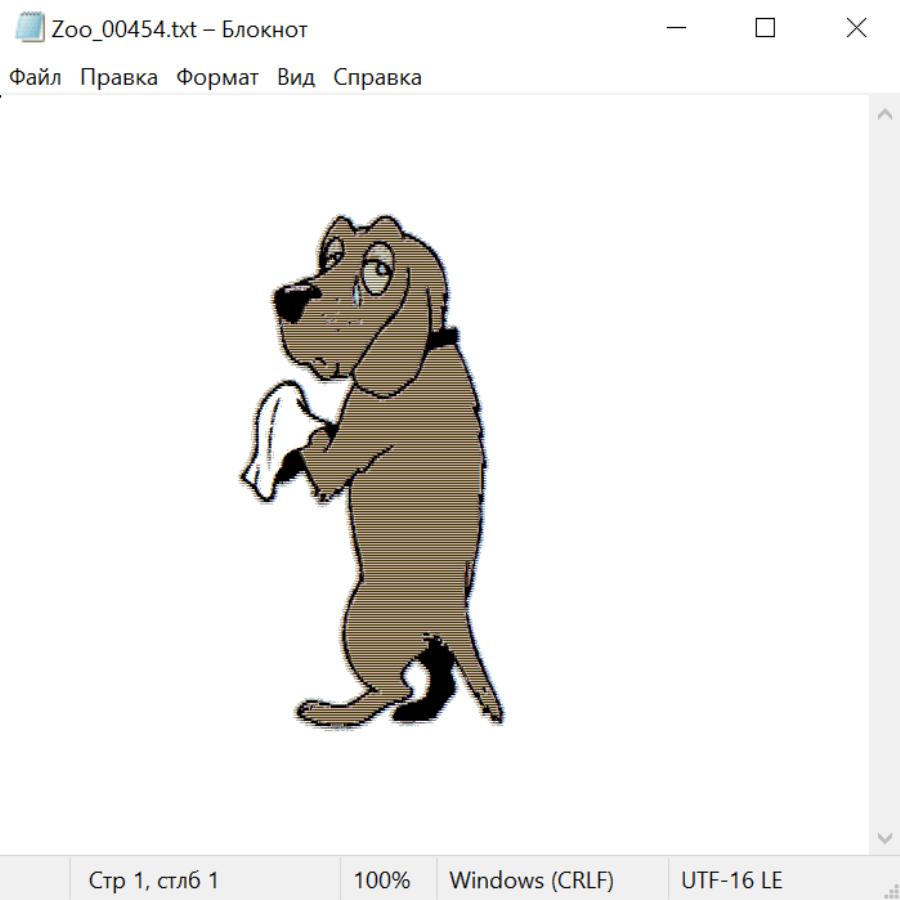900x900 pixels.
Task: Open the Файл menu
Action: tap(35, 78)
